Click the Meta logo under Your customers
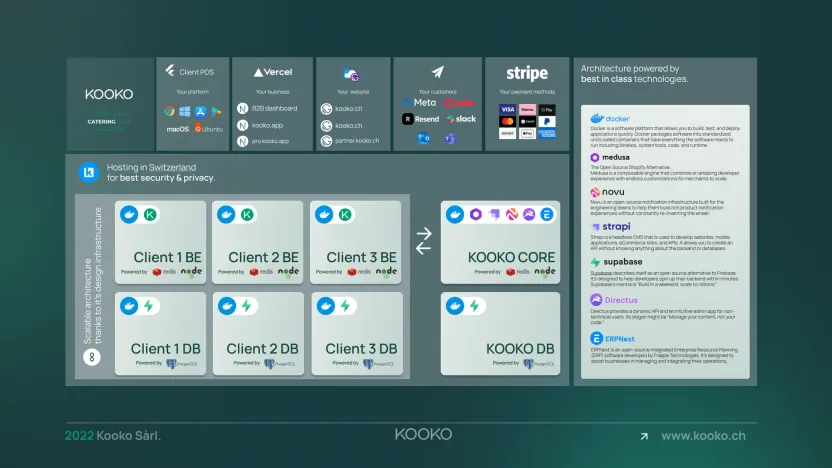 419,102
